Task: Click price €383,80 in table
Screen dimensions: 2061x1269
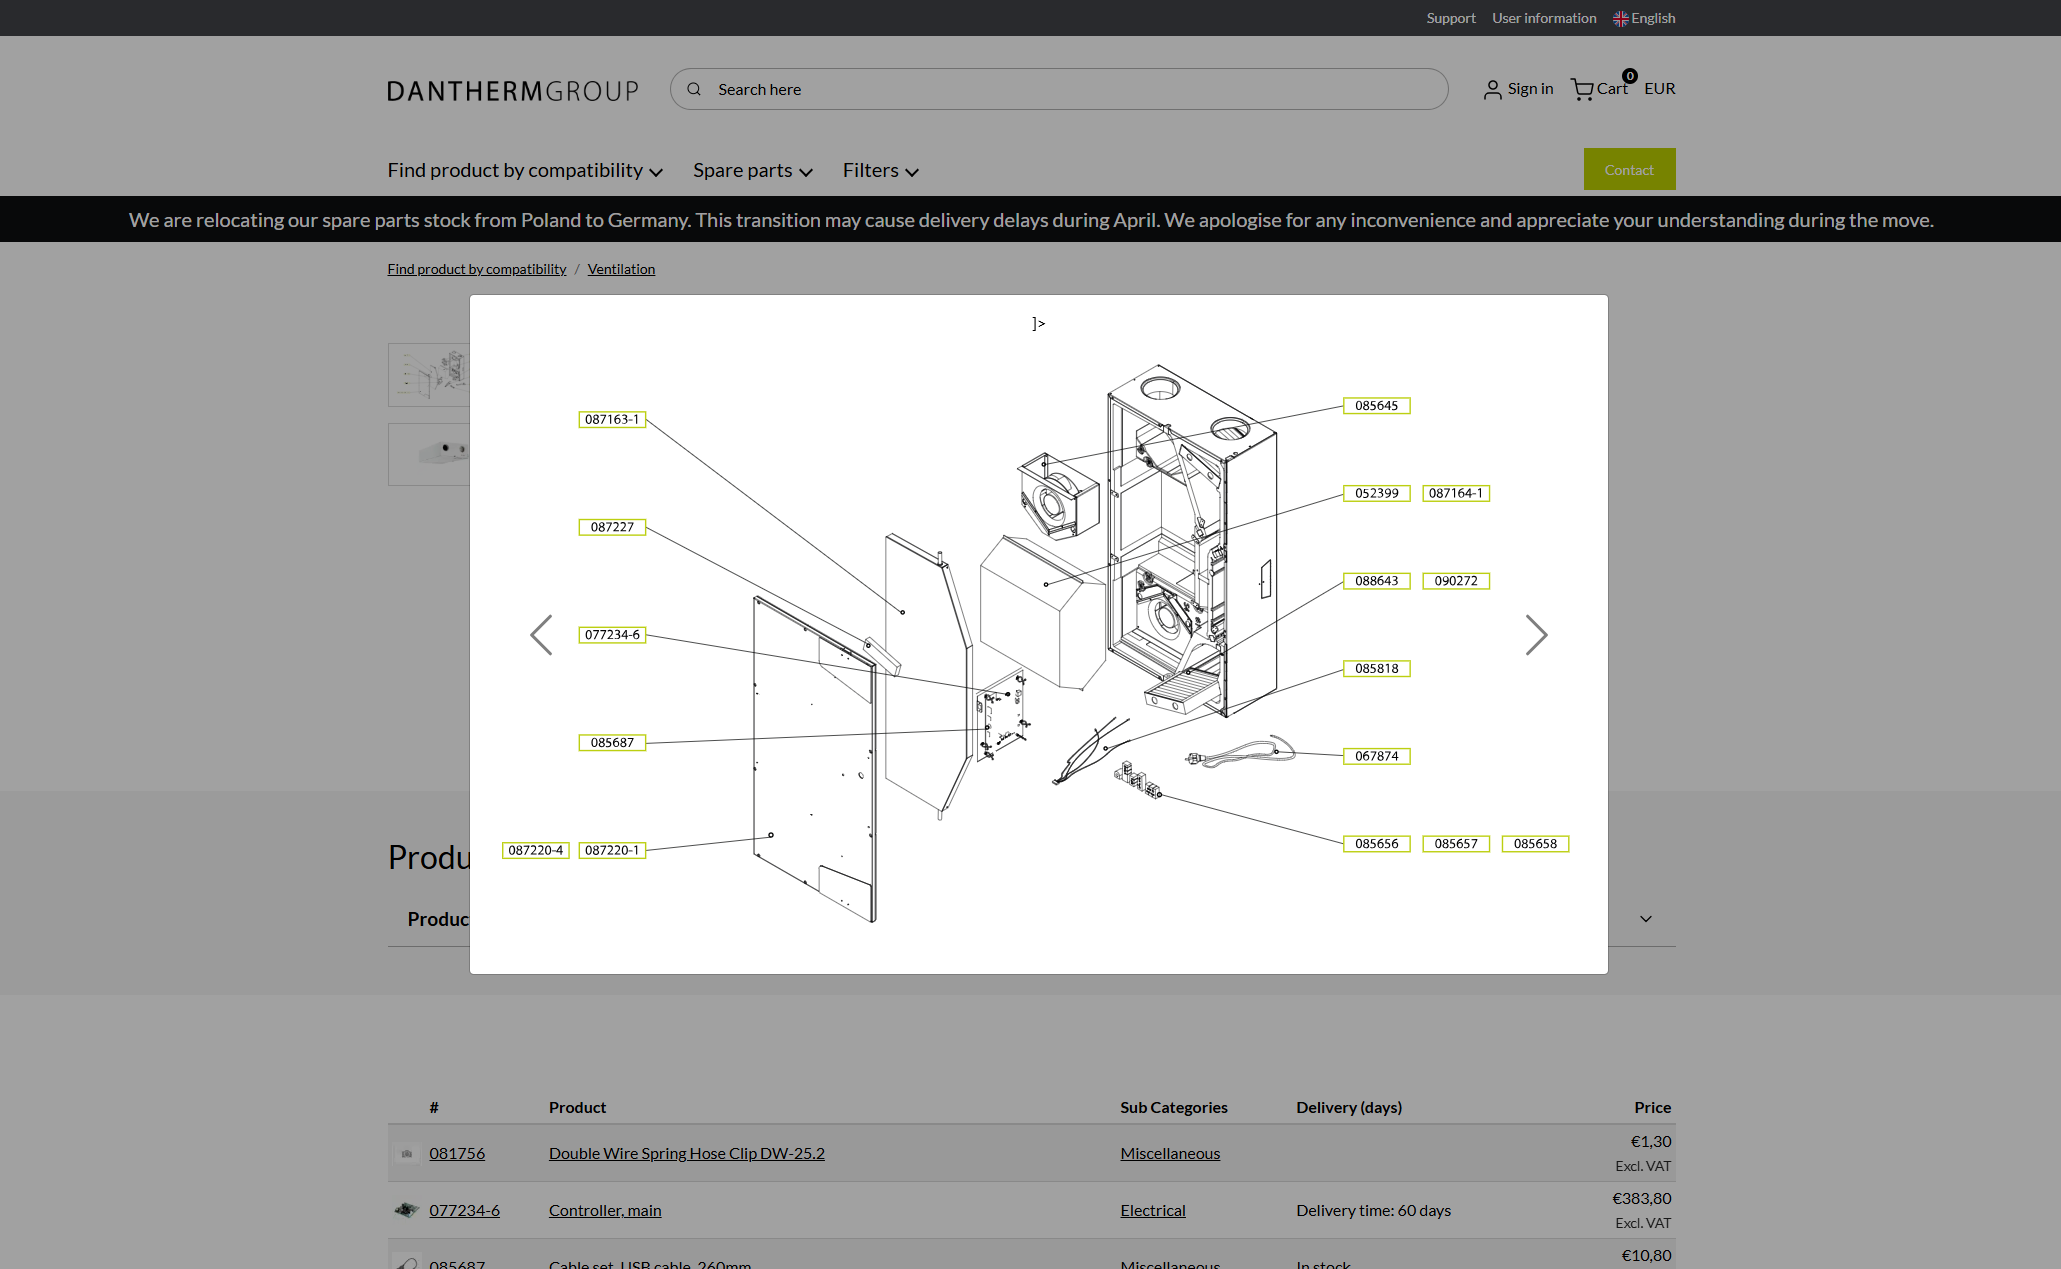Action: [1641, 1198]
